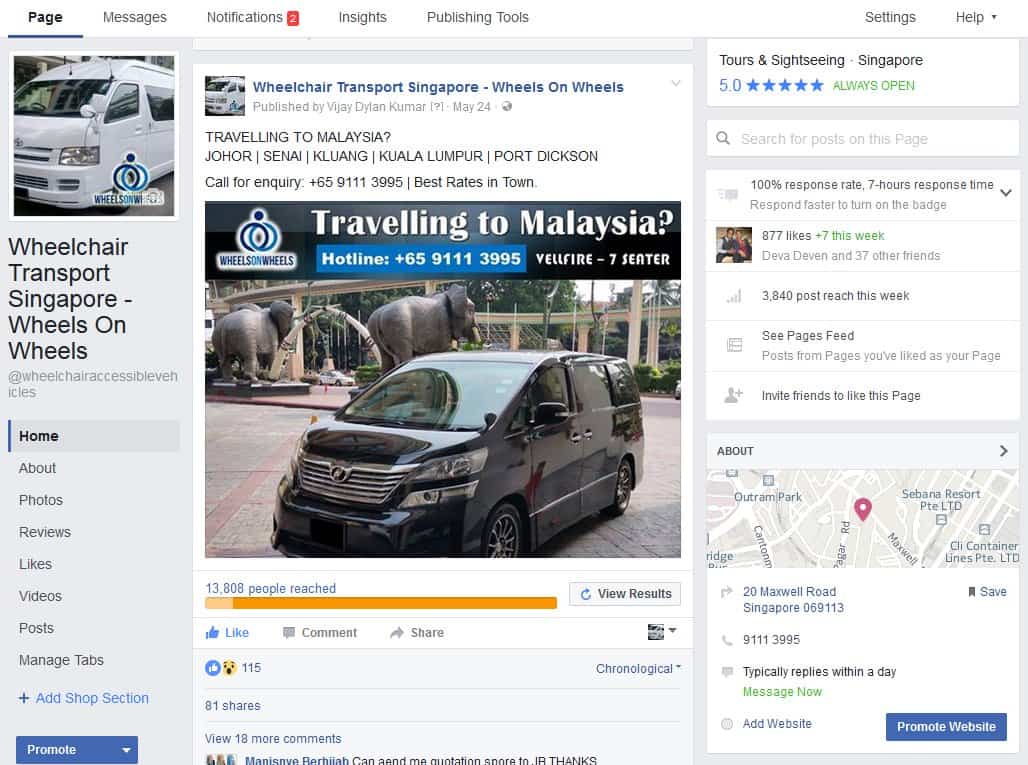Expand the response rate chevron

point(1006,193)
